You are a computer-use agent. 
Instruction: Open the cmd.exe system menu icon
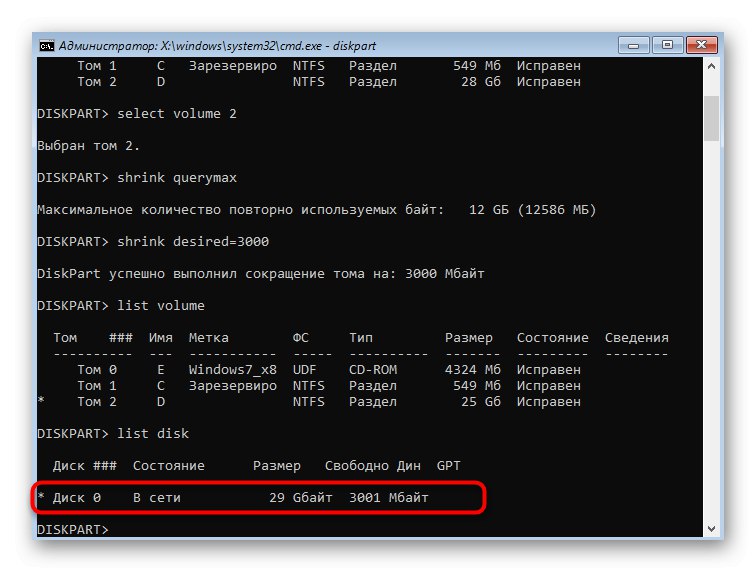click(46, 46)
